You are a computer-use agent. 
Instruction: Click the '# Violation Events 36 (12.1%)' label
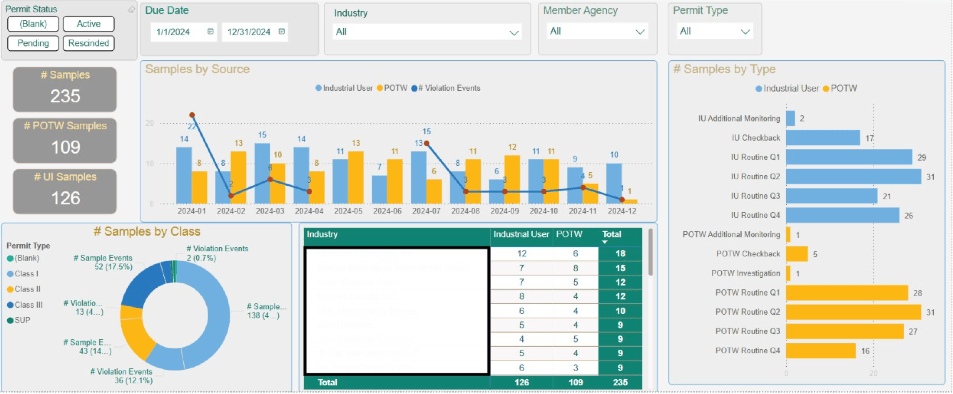pos(121,376)
